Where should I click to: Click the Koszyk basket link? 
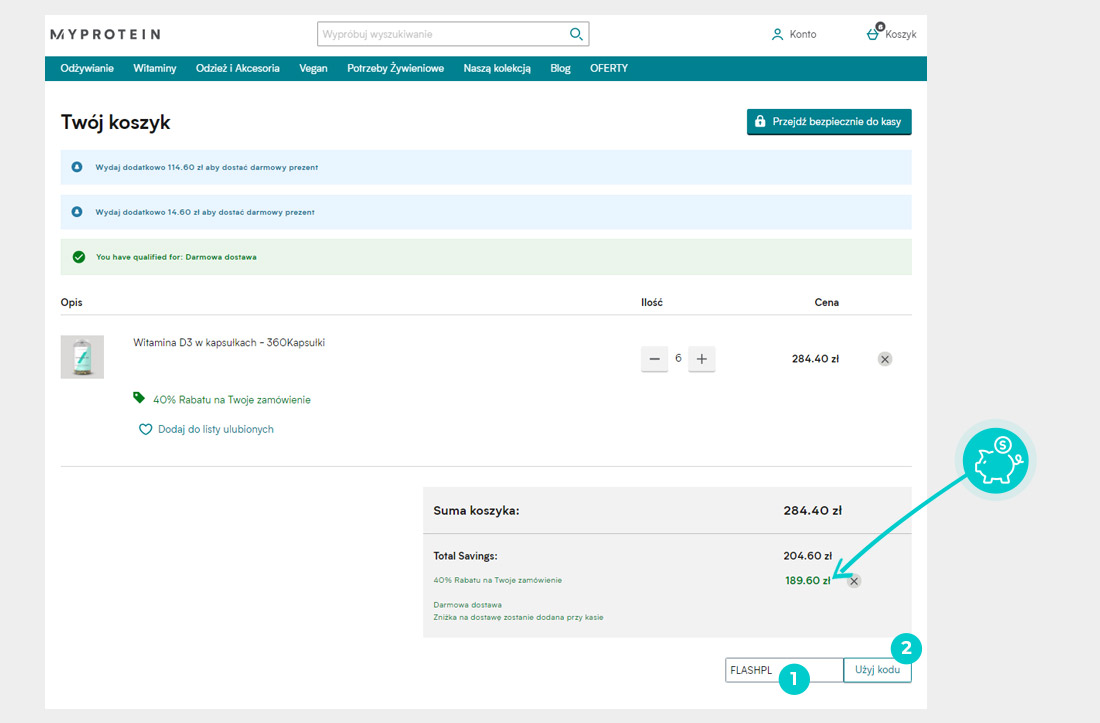tap(901, 34)
